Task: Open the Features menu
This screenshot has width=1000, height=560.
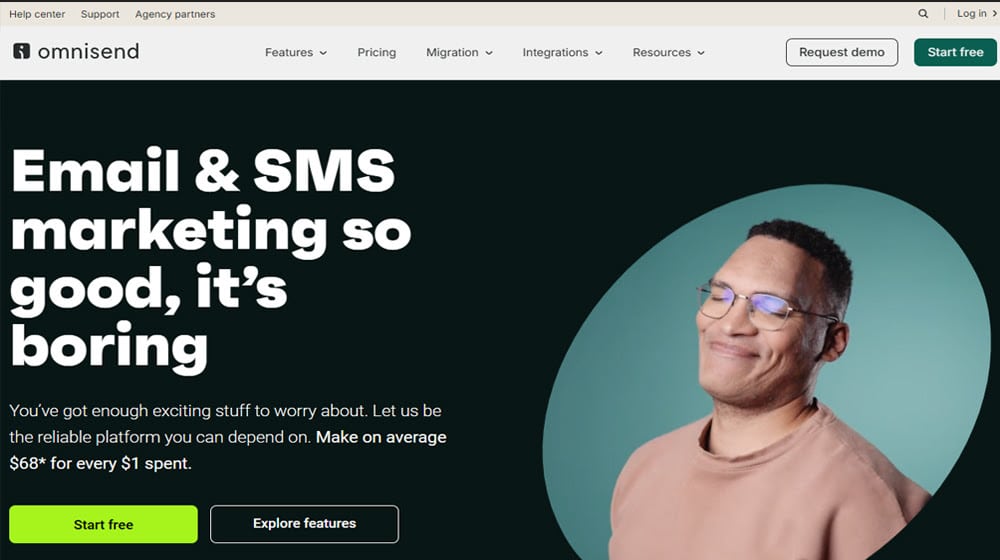Action: [289, 52]
